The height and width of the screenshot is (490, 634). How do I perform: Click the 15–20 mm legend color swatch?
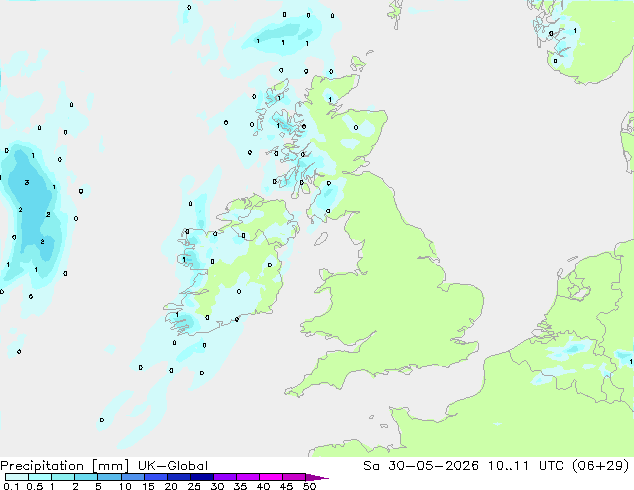(155, 477)
